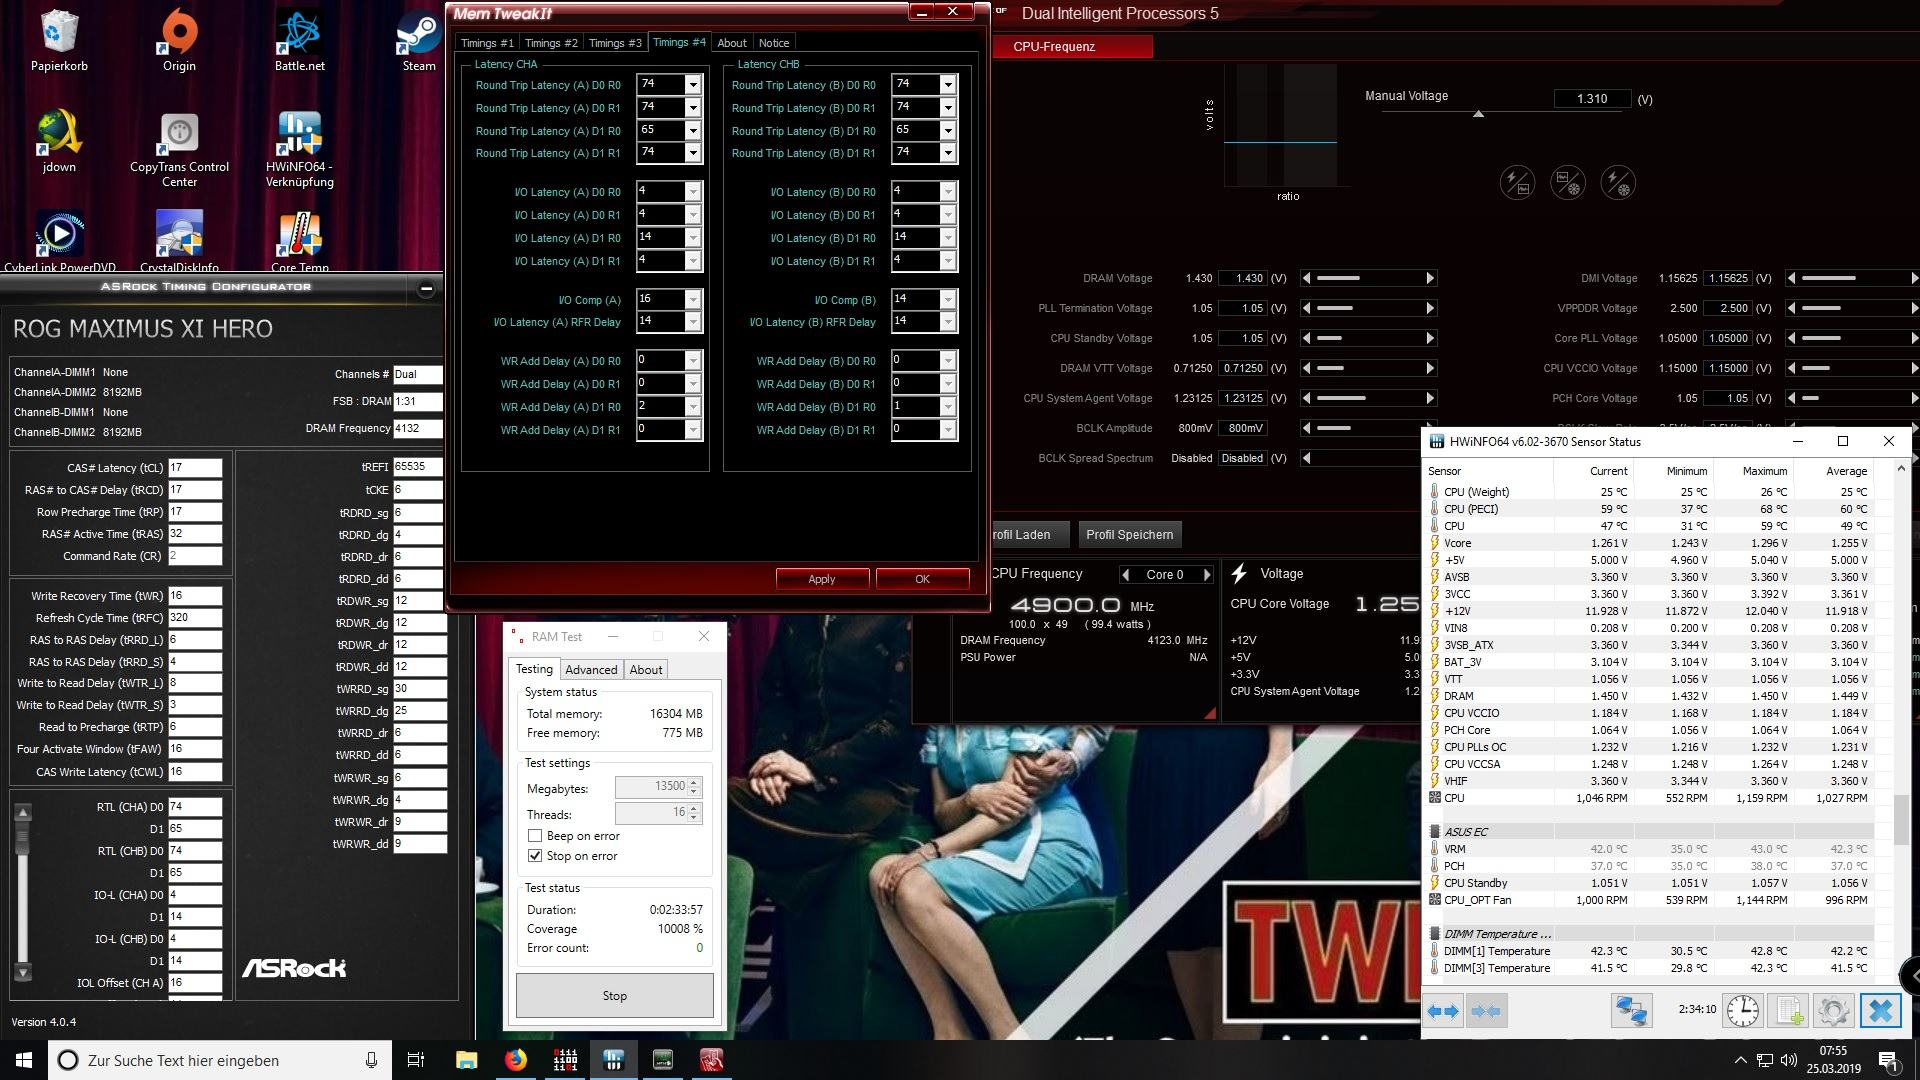1920x1080 pixels.
Task: Click microphone icon in taskbar search
Action: pos(371,1060)
